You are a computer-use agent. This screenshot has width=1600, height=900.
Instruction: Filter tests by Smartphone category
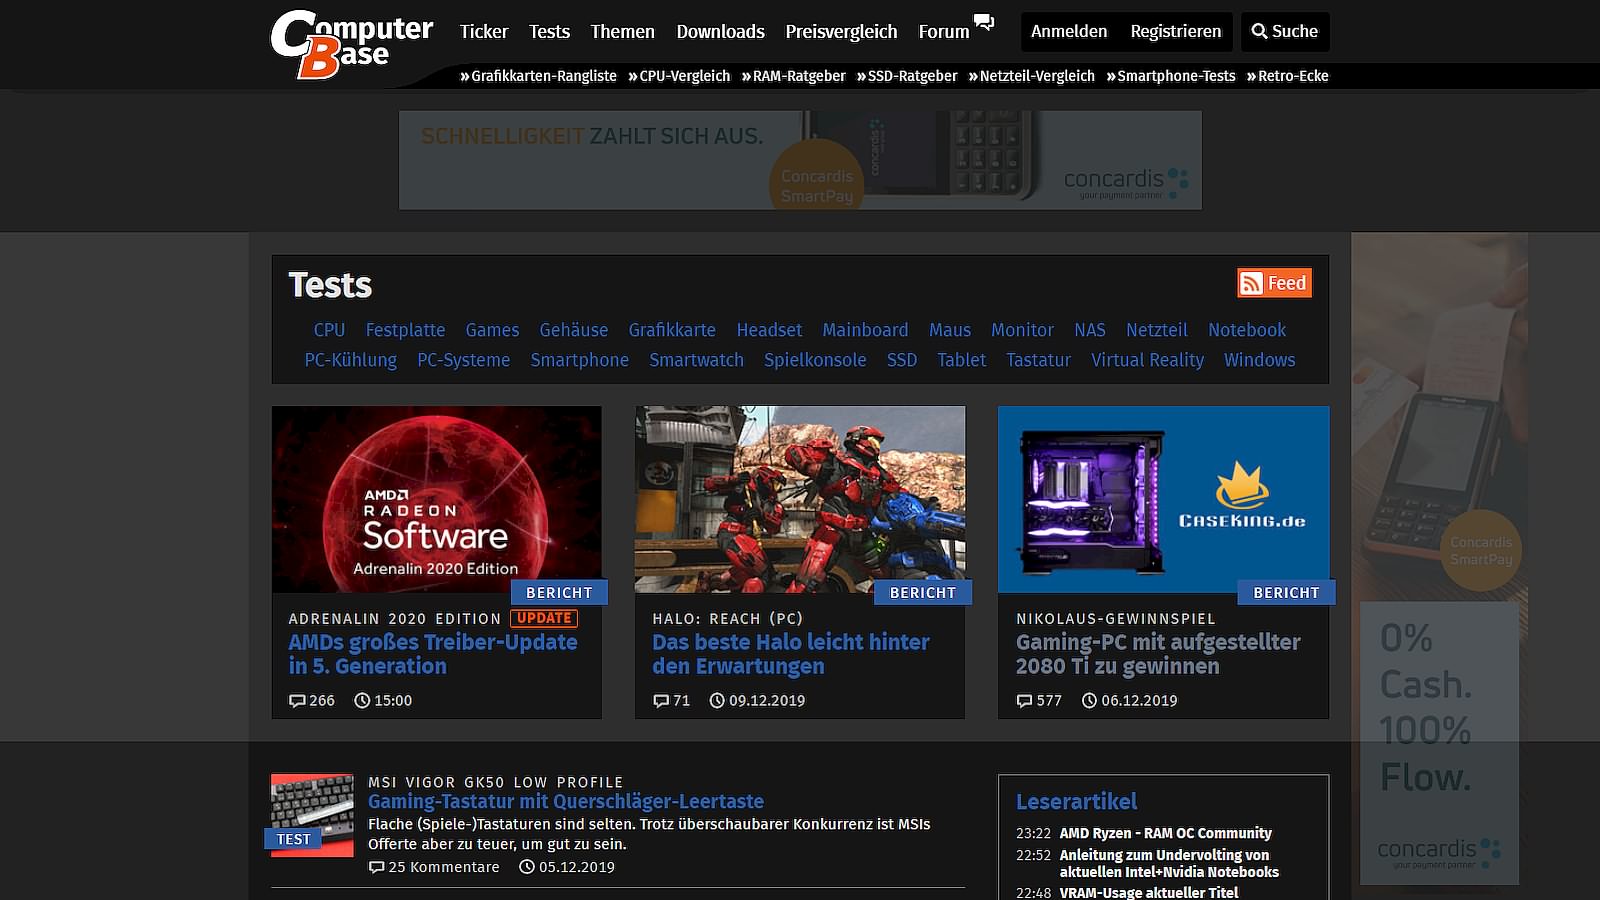click(580, 360)
